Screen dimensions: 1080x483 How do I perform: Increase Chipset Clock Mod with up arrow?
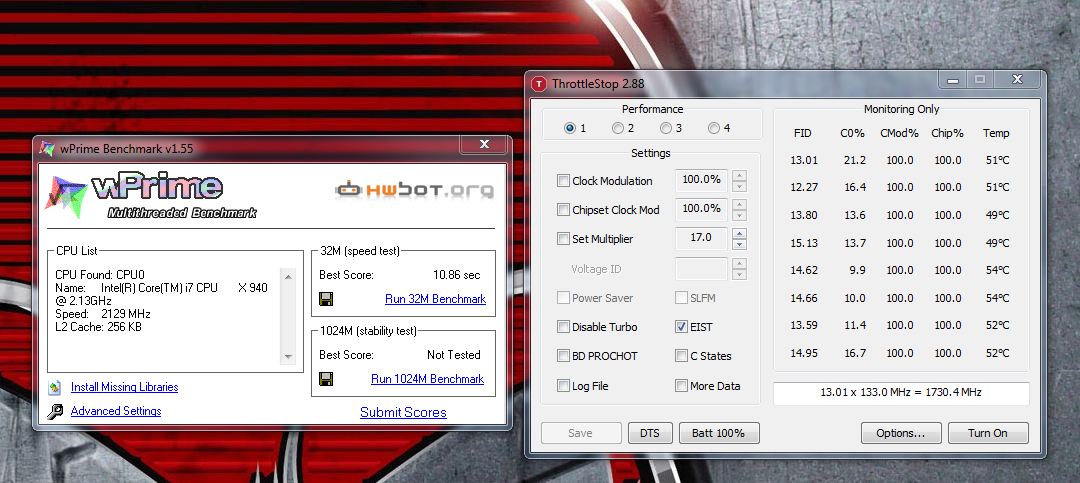740,205
